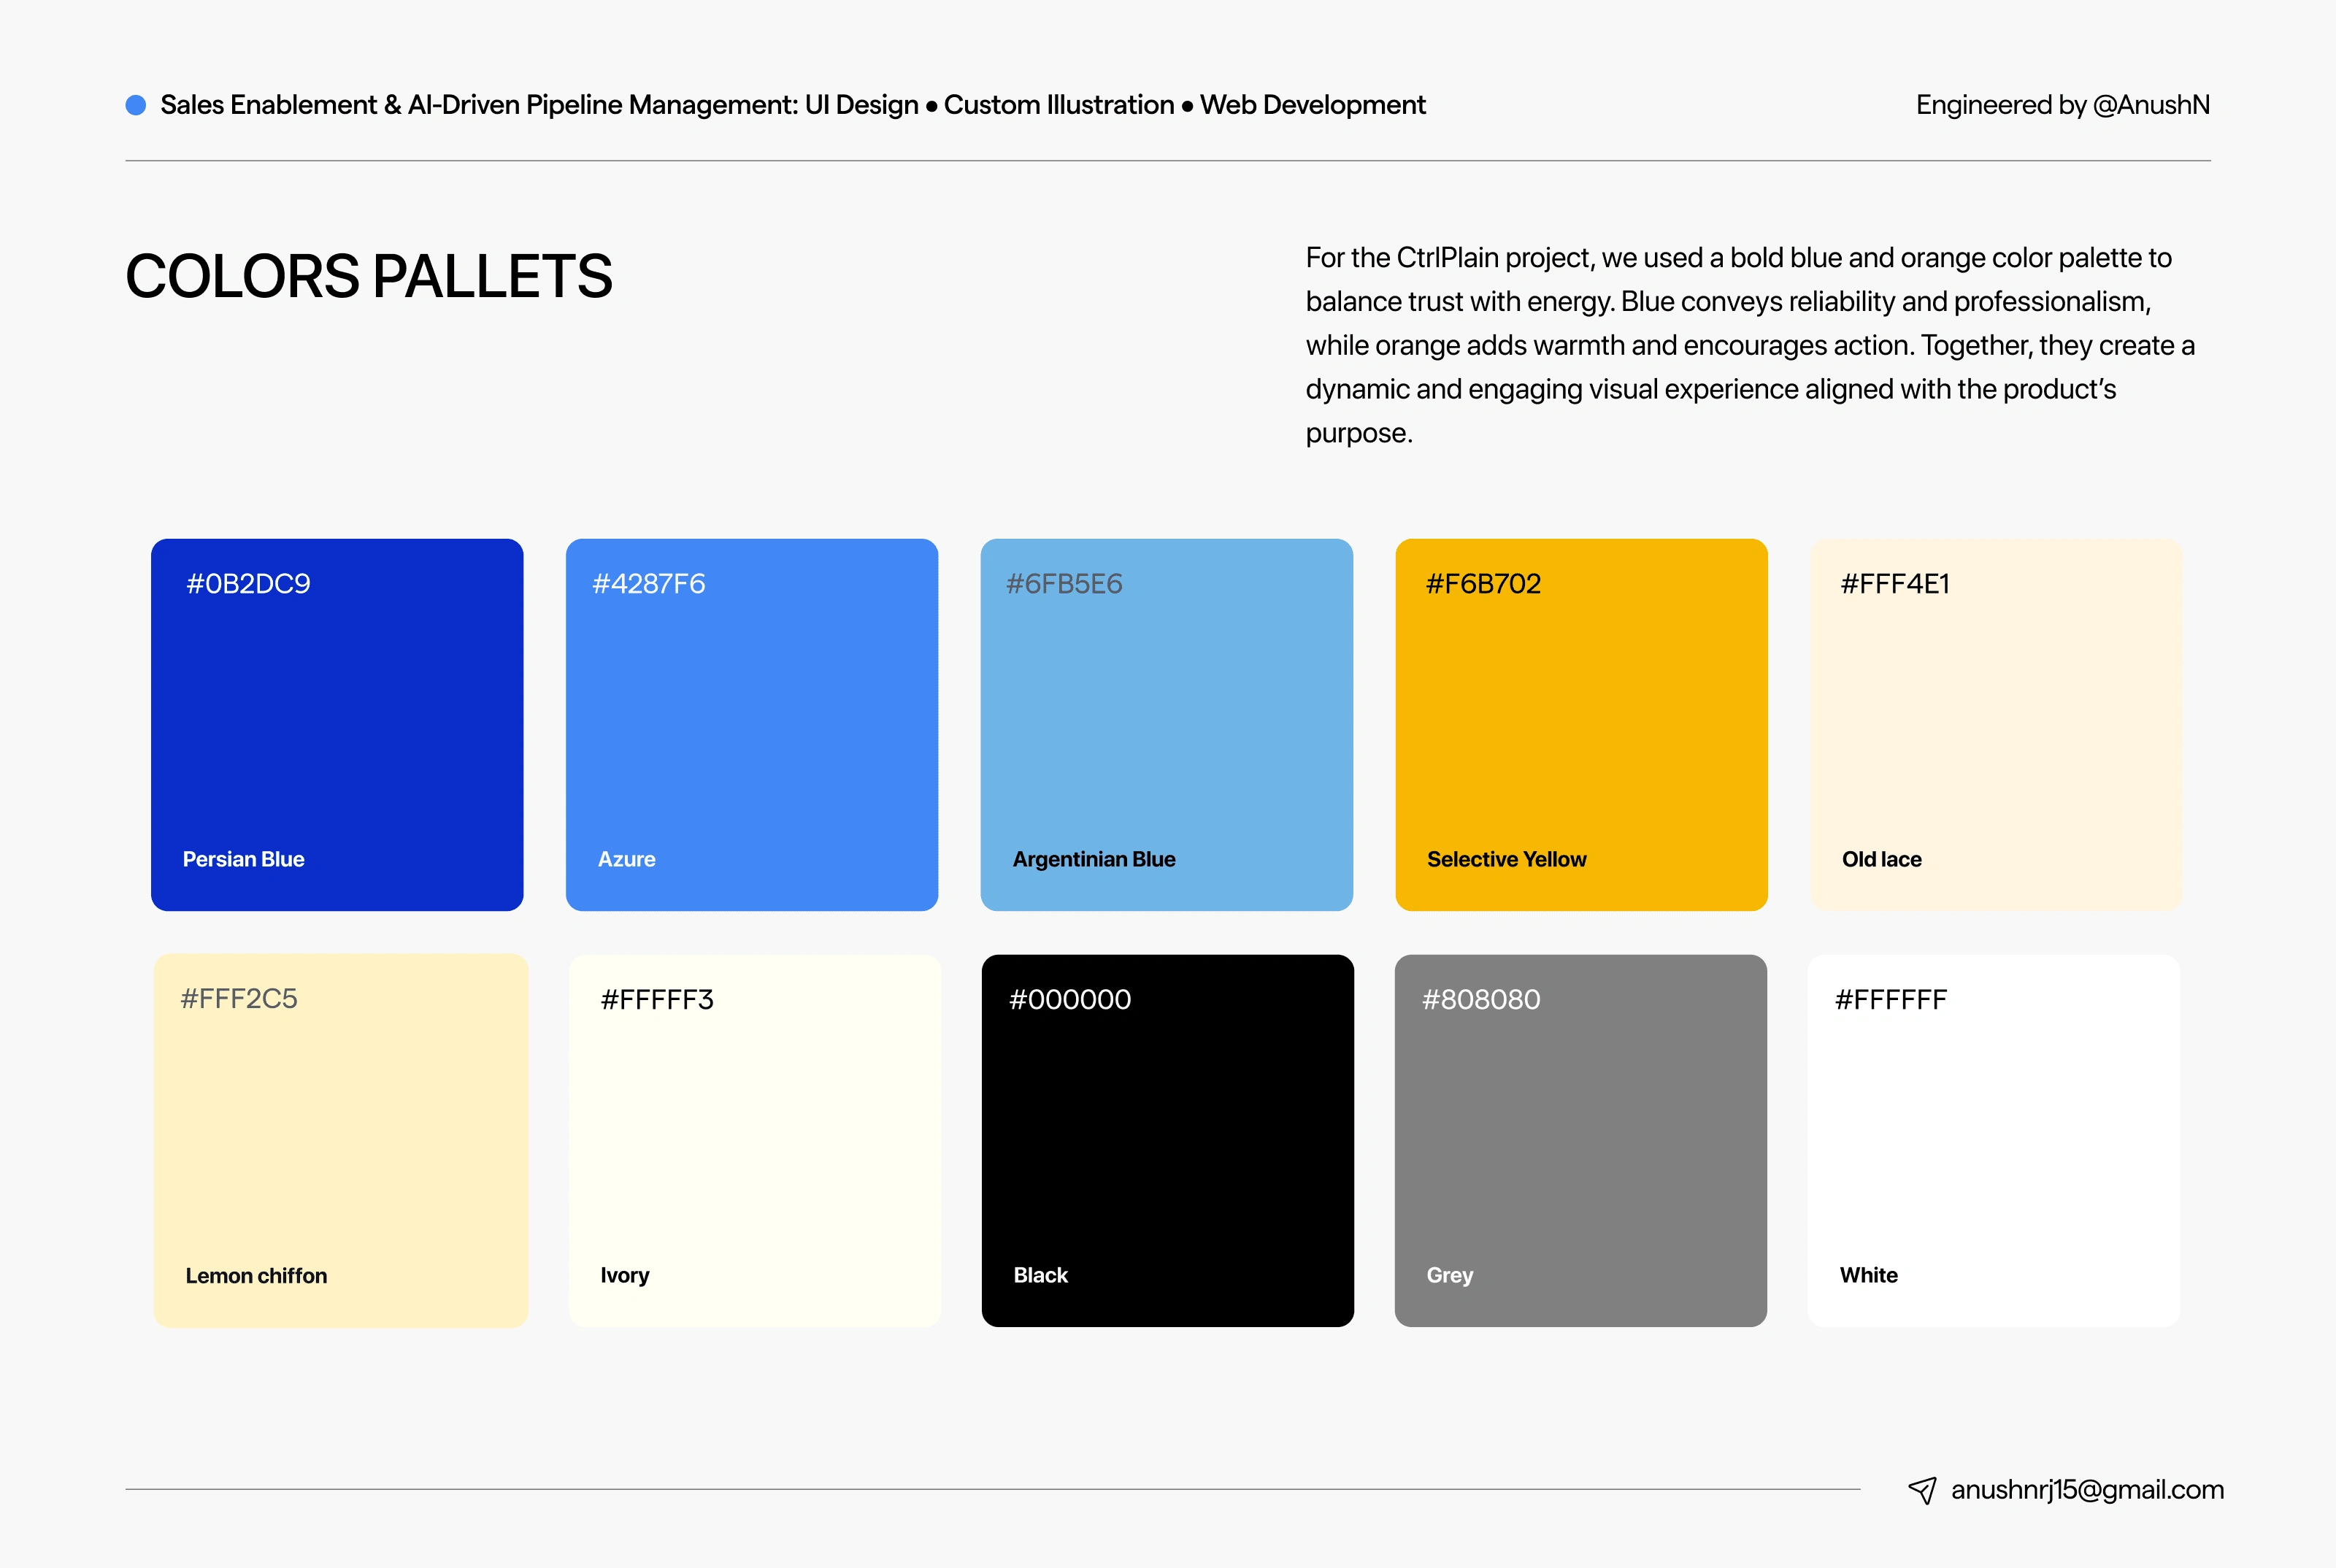This screenshot has width=2336, height=1568.
Task: Select the Argentinian Blue swatch
Action: click(1167, 725)
